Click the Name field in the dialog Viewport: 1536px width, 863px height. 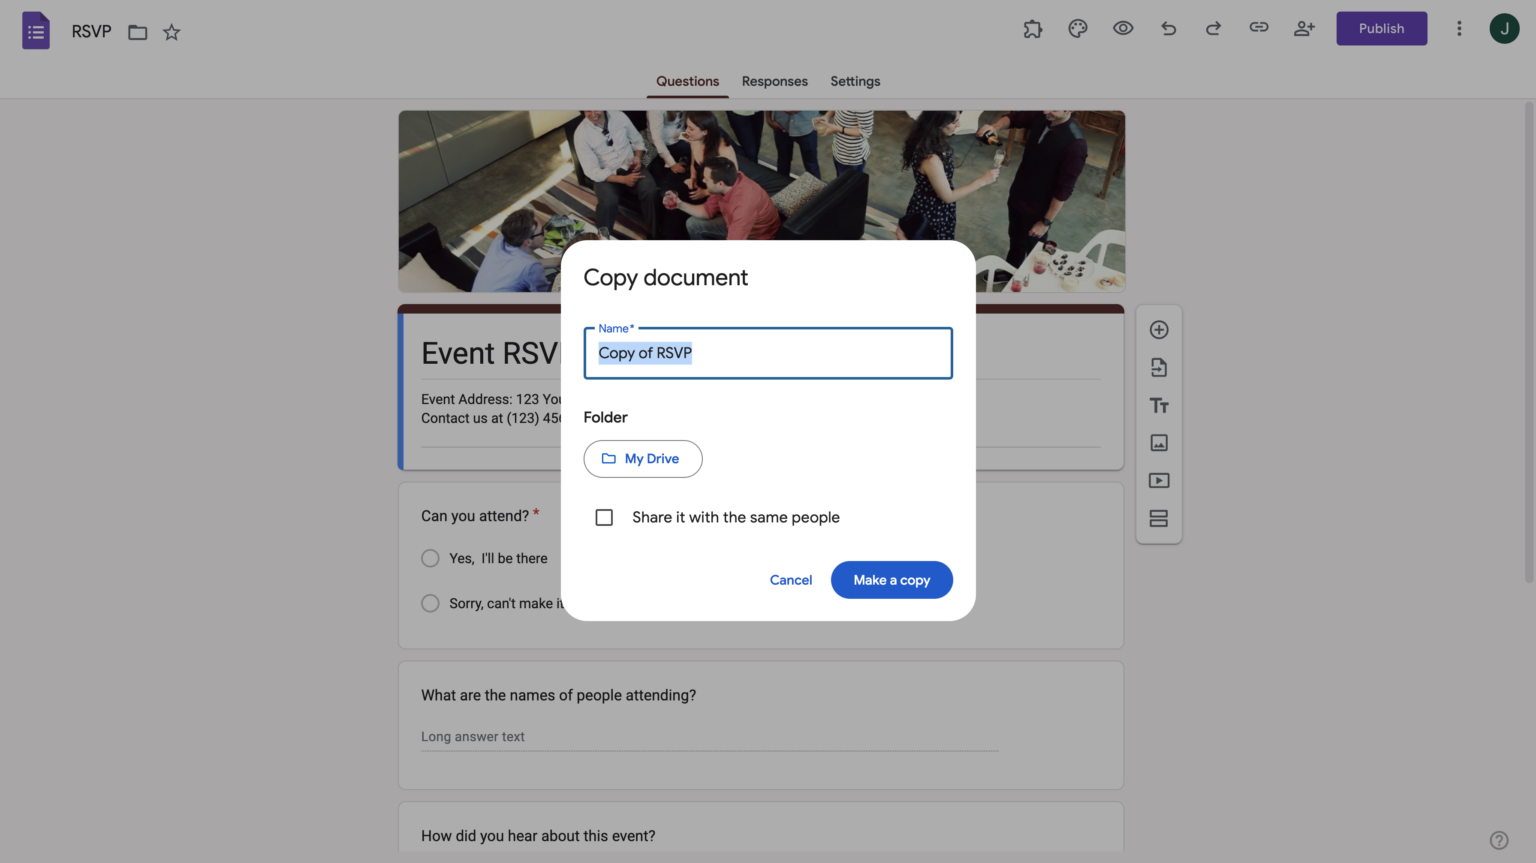pos(768,353)
